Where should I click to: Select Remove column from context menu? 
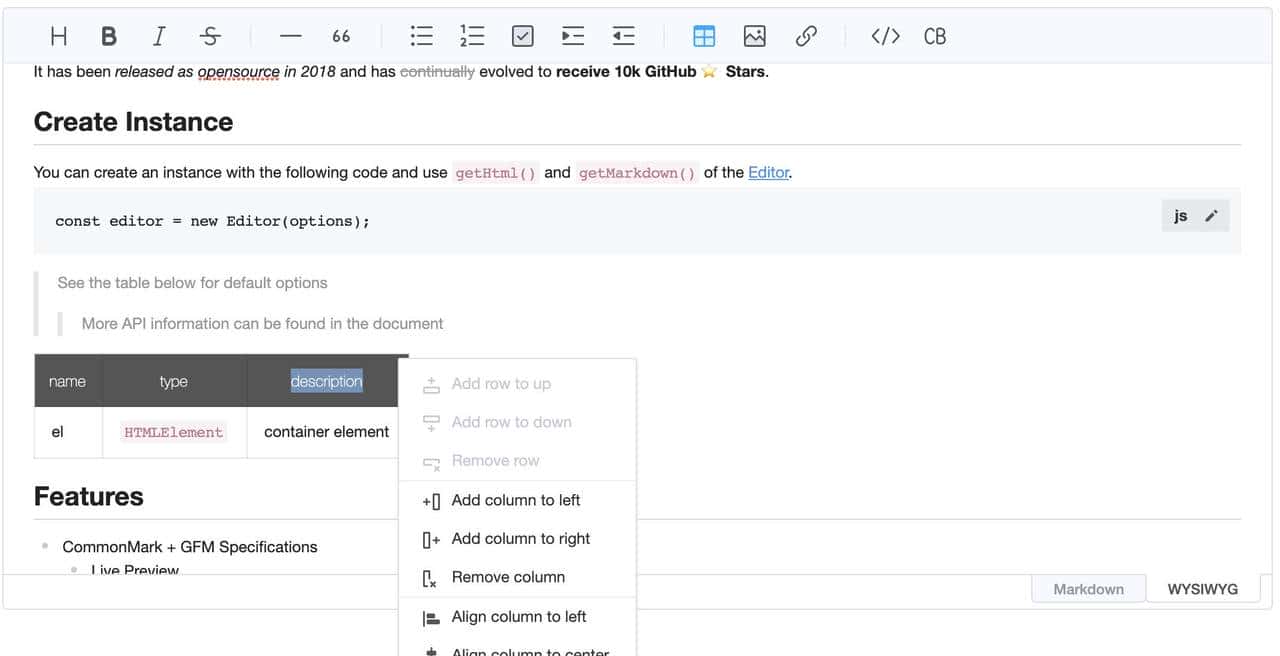pos(517,577)
